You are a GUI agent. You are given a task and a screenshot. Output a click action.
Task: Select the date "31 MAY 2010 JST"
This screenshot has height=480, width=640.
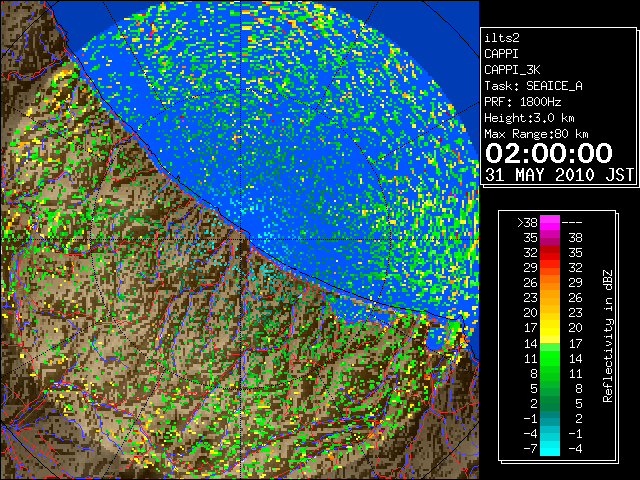tap(559, 175)
